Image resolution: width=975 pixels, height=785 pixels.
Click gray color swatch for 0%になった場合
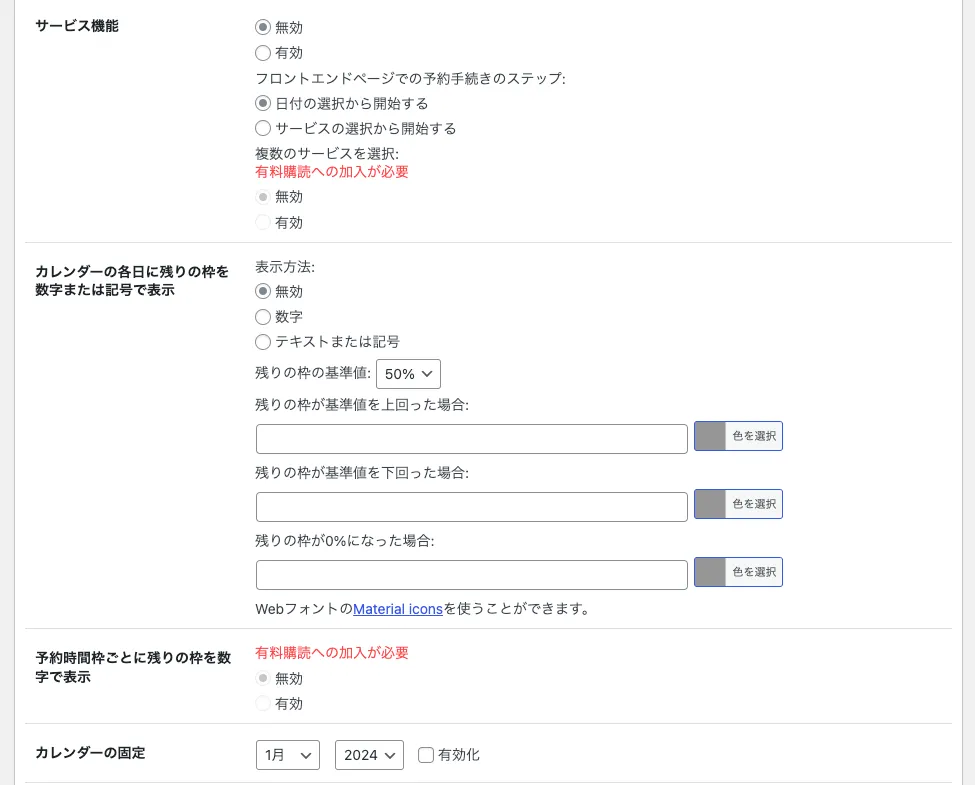click(710, 572)
